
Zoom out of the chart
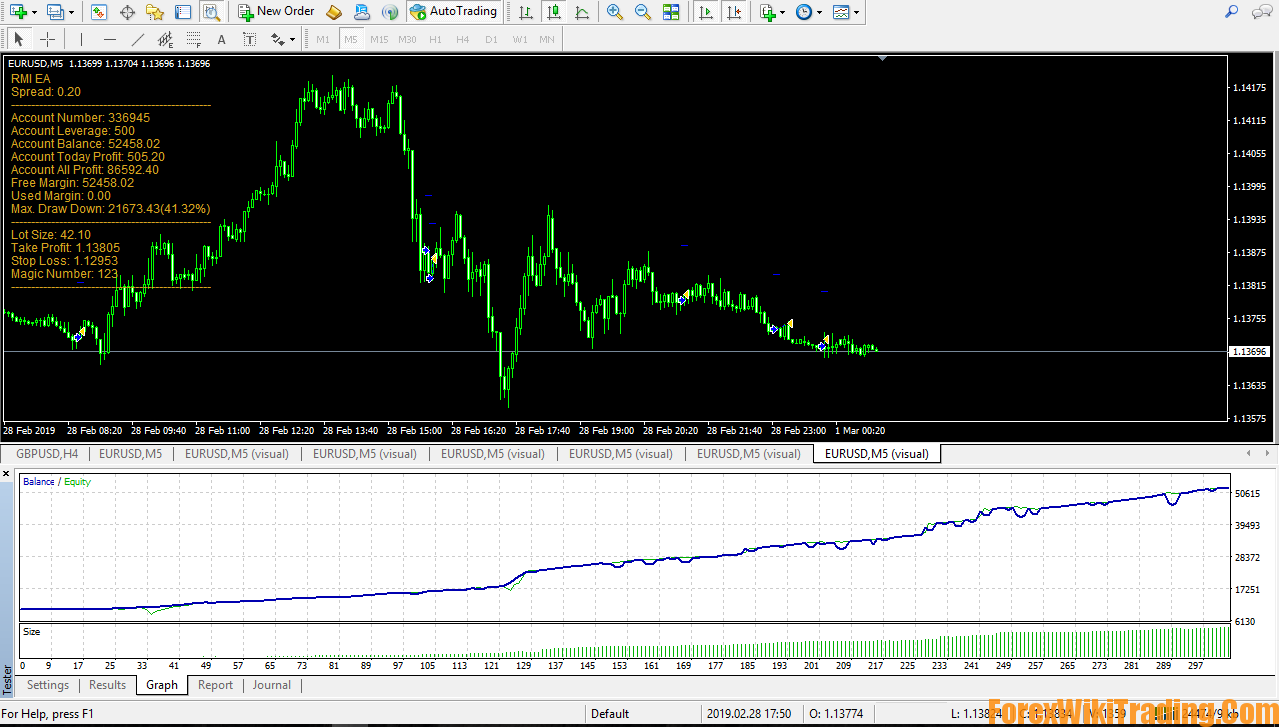(x=643, y=12)
